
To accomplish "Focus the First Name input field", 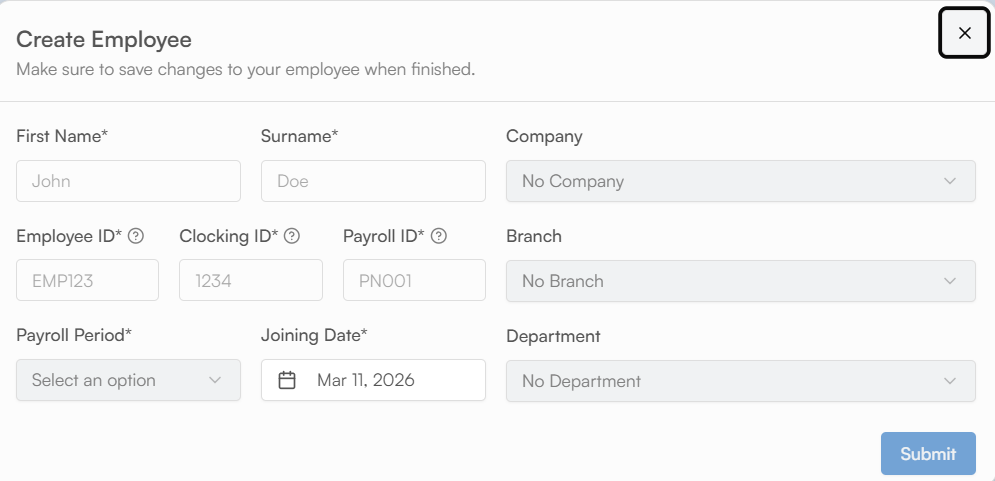I will pos(128,181).
